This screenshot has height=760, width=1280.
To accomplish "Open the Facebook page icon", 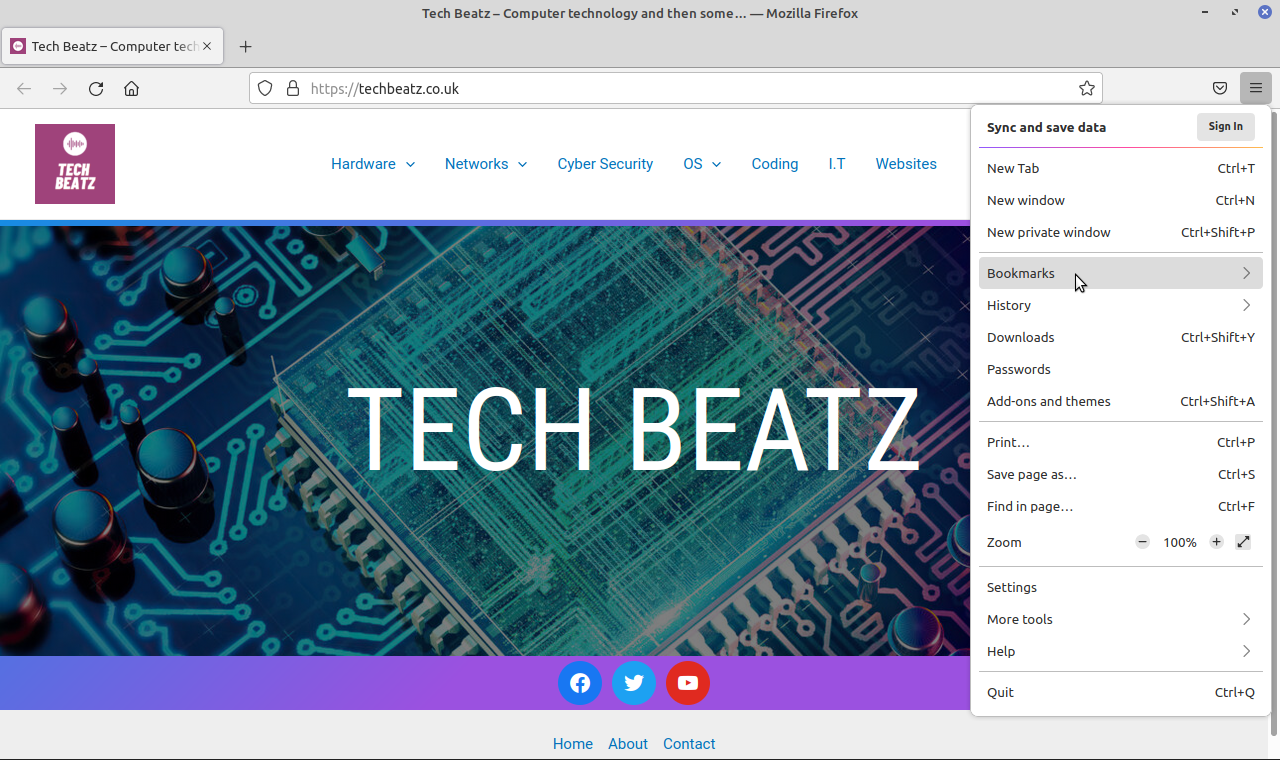I will click(x=580, y=683).
